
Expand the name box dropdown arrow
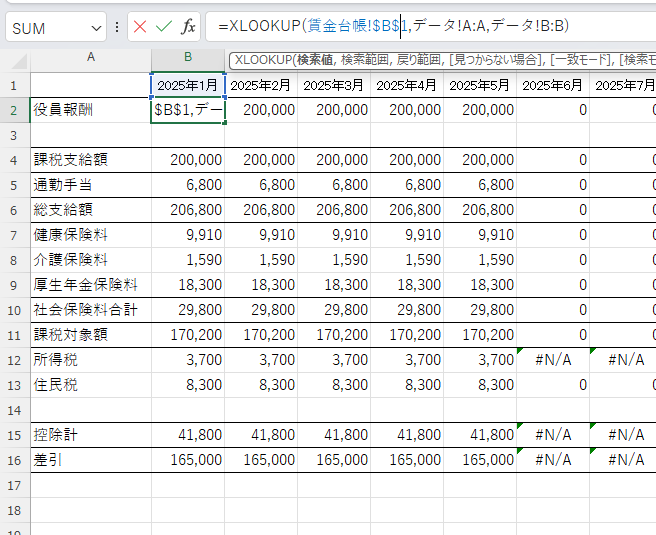(x=96, y=28)
